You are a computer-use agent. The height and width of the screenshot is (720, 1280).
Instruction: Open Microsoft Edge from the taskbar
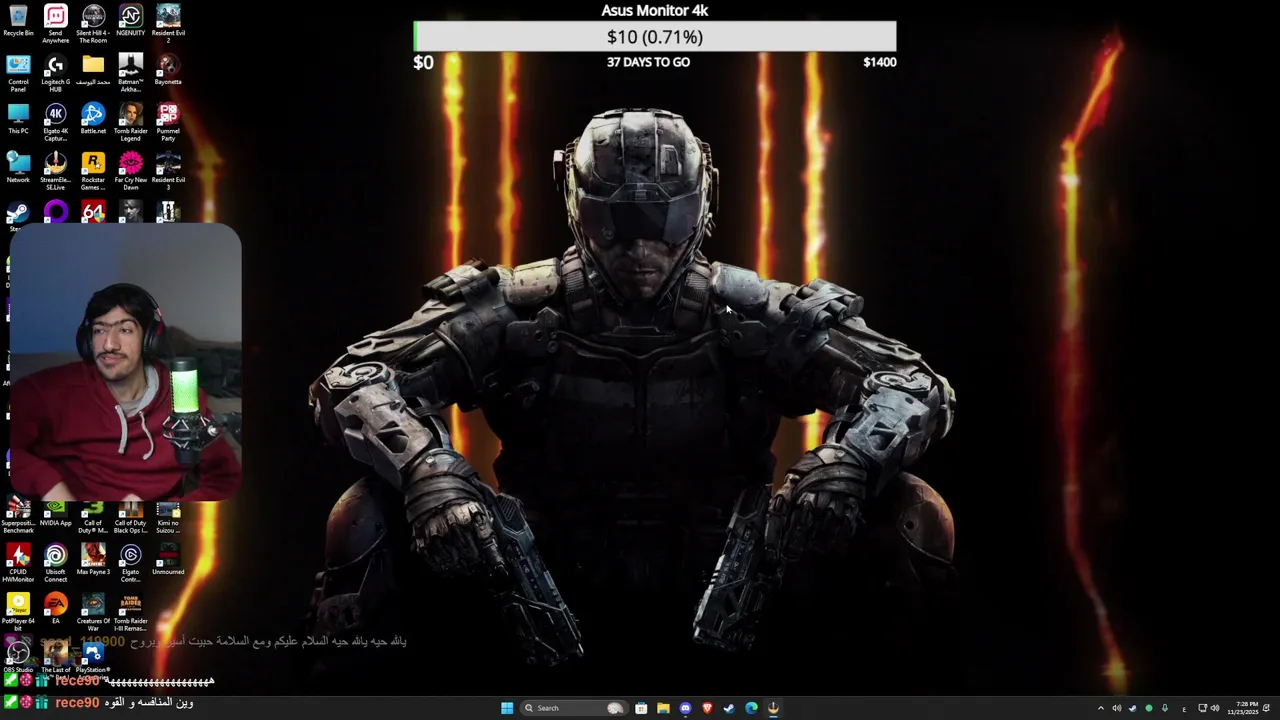[751, 708]
